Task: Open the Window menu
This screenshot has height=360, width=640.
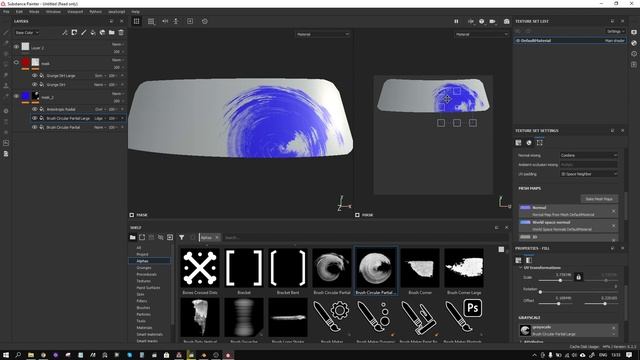Action: point(53,12)
